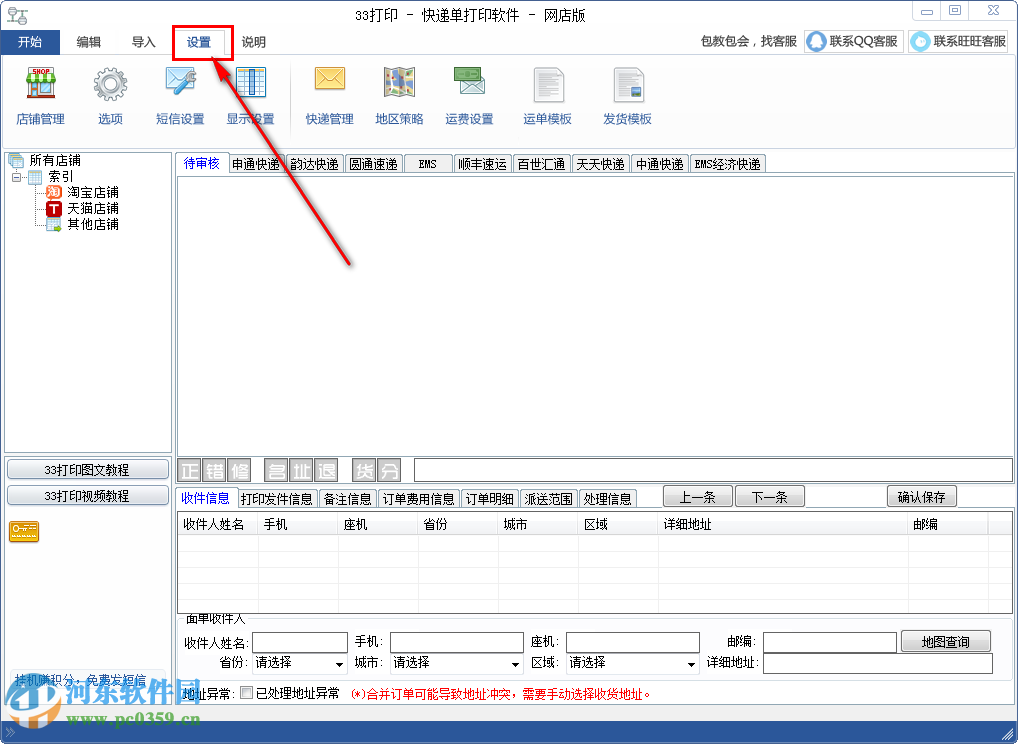Switch to the 申通快递 tab
Viewport: 1018px width, 744px height.
pyautogui.click(x=256, y=163)
